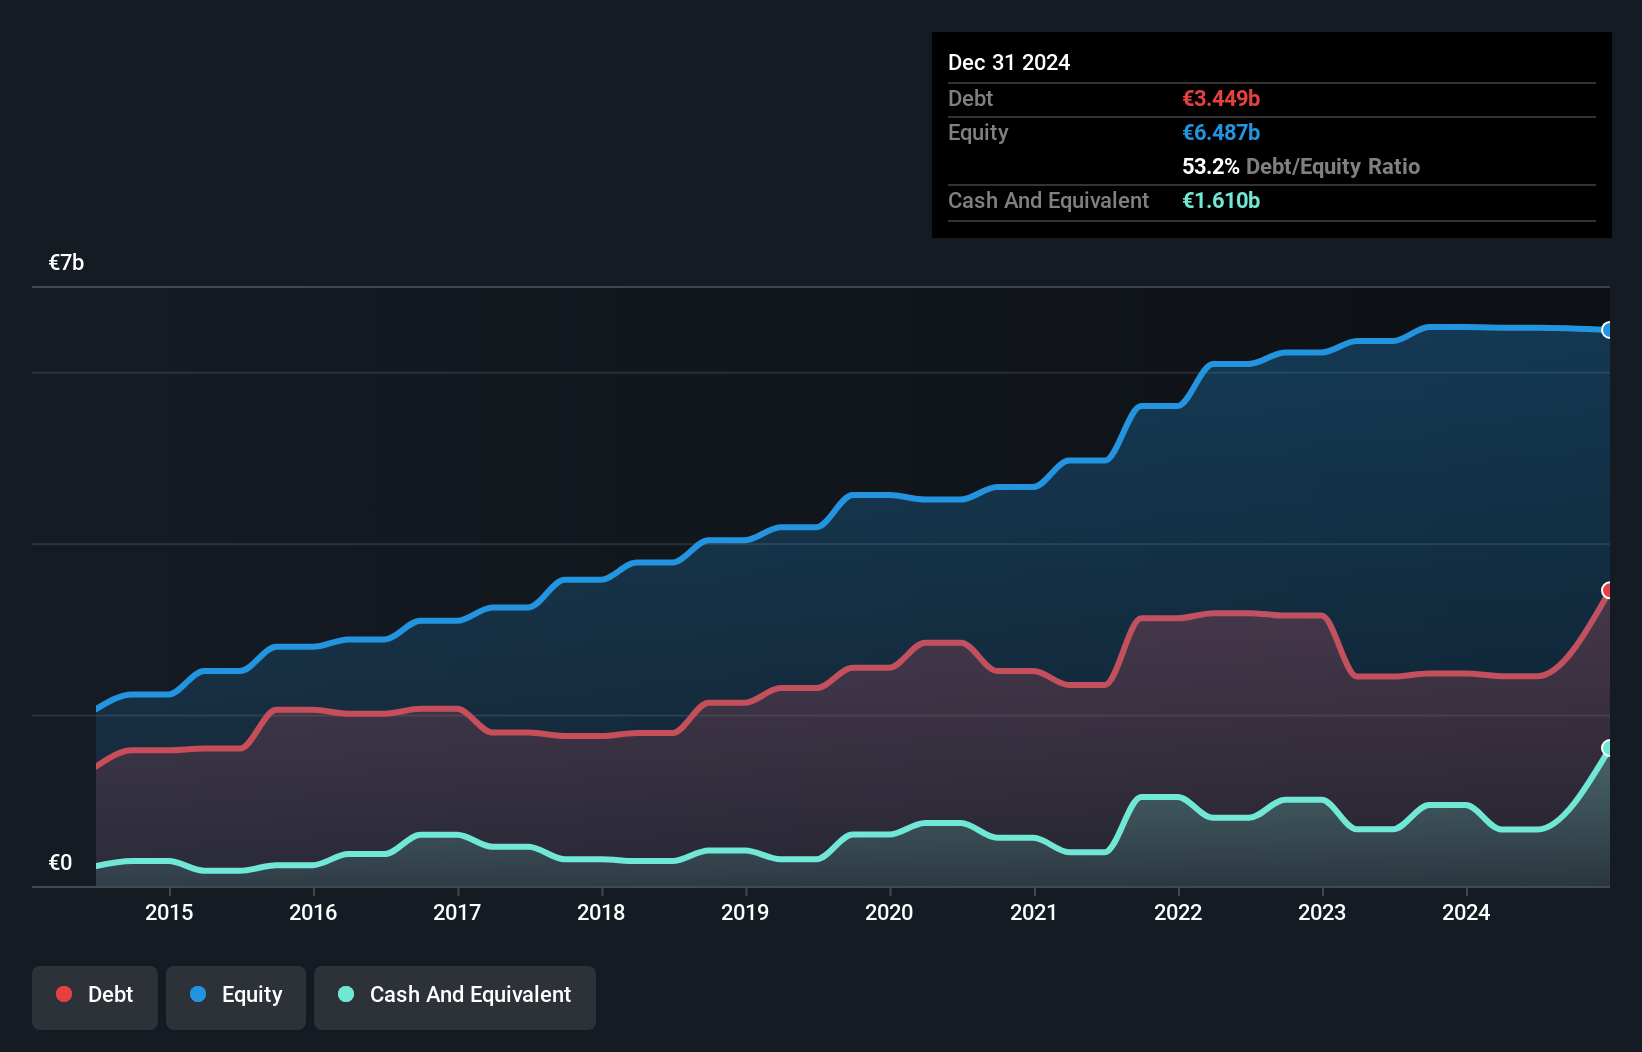Click the red dot inside the Debt chip

point(63,994)
